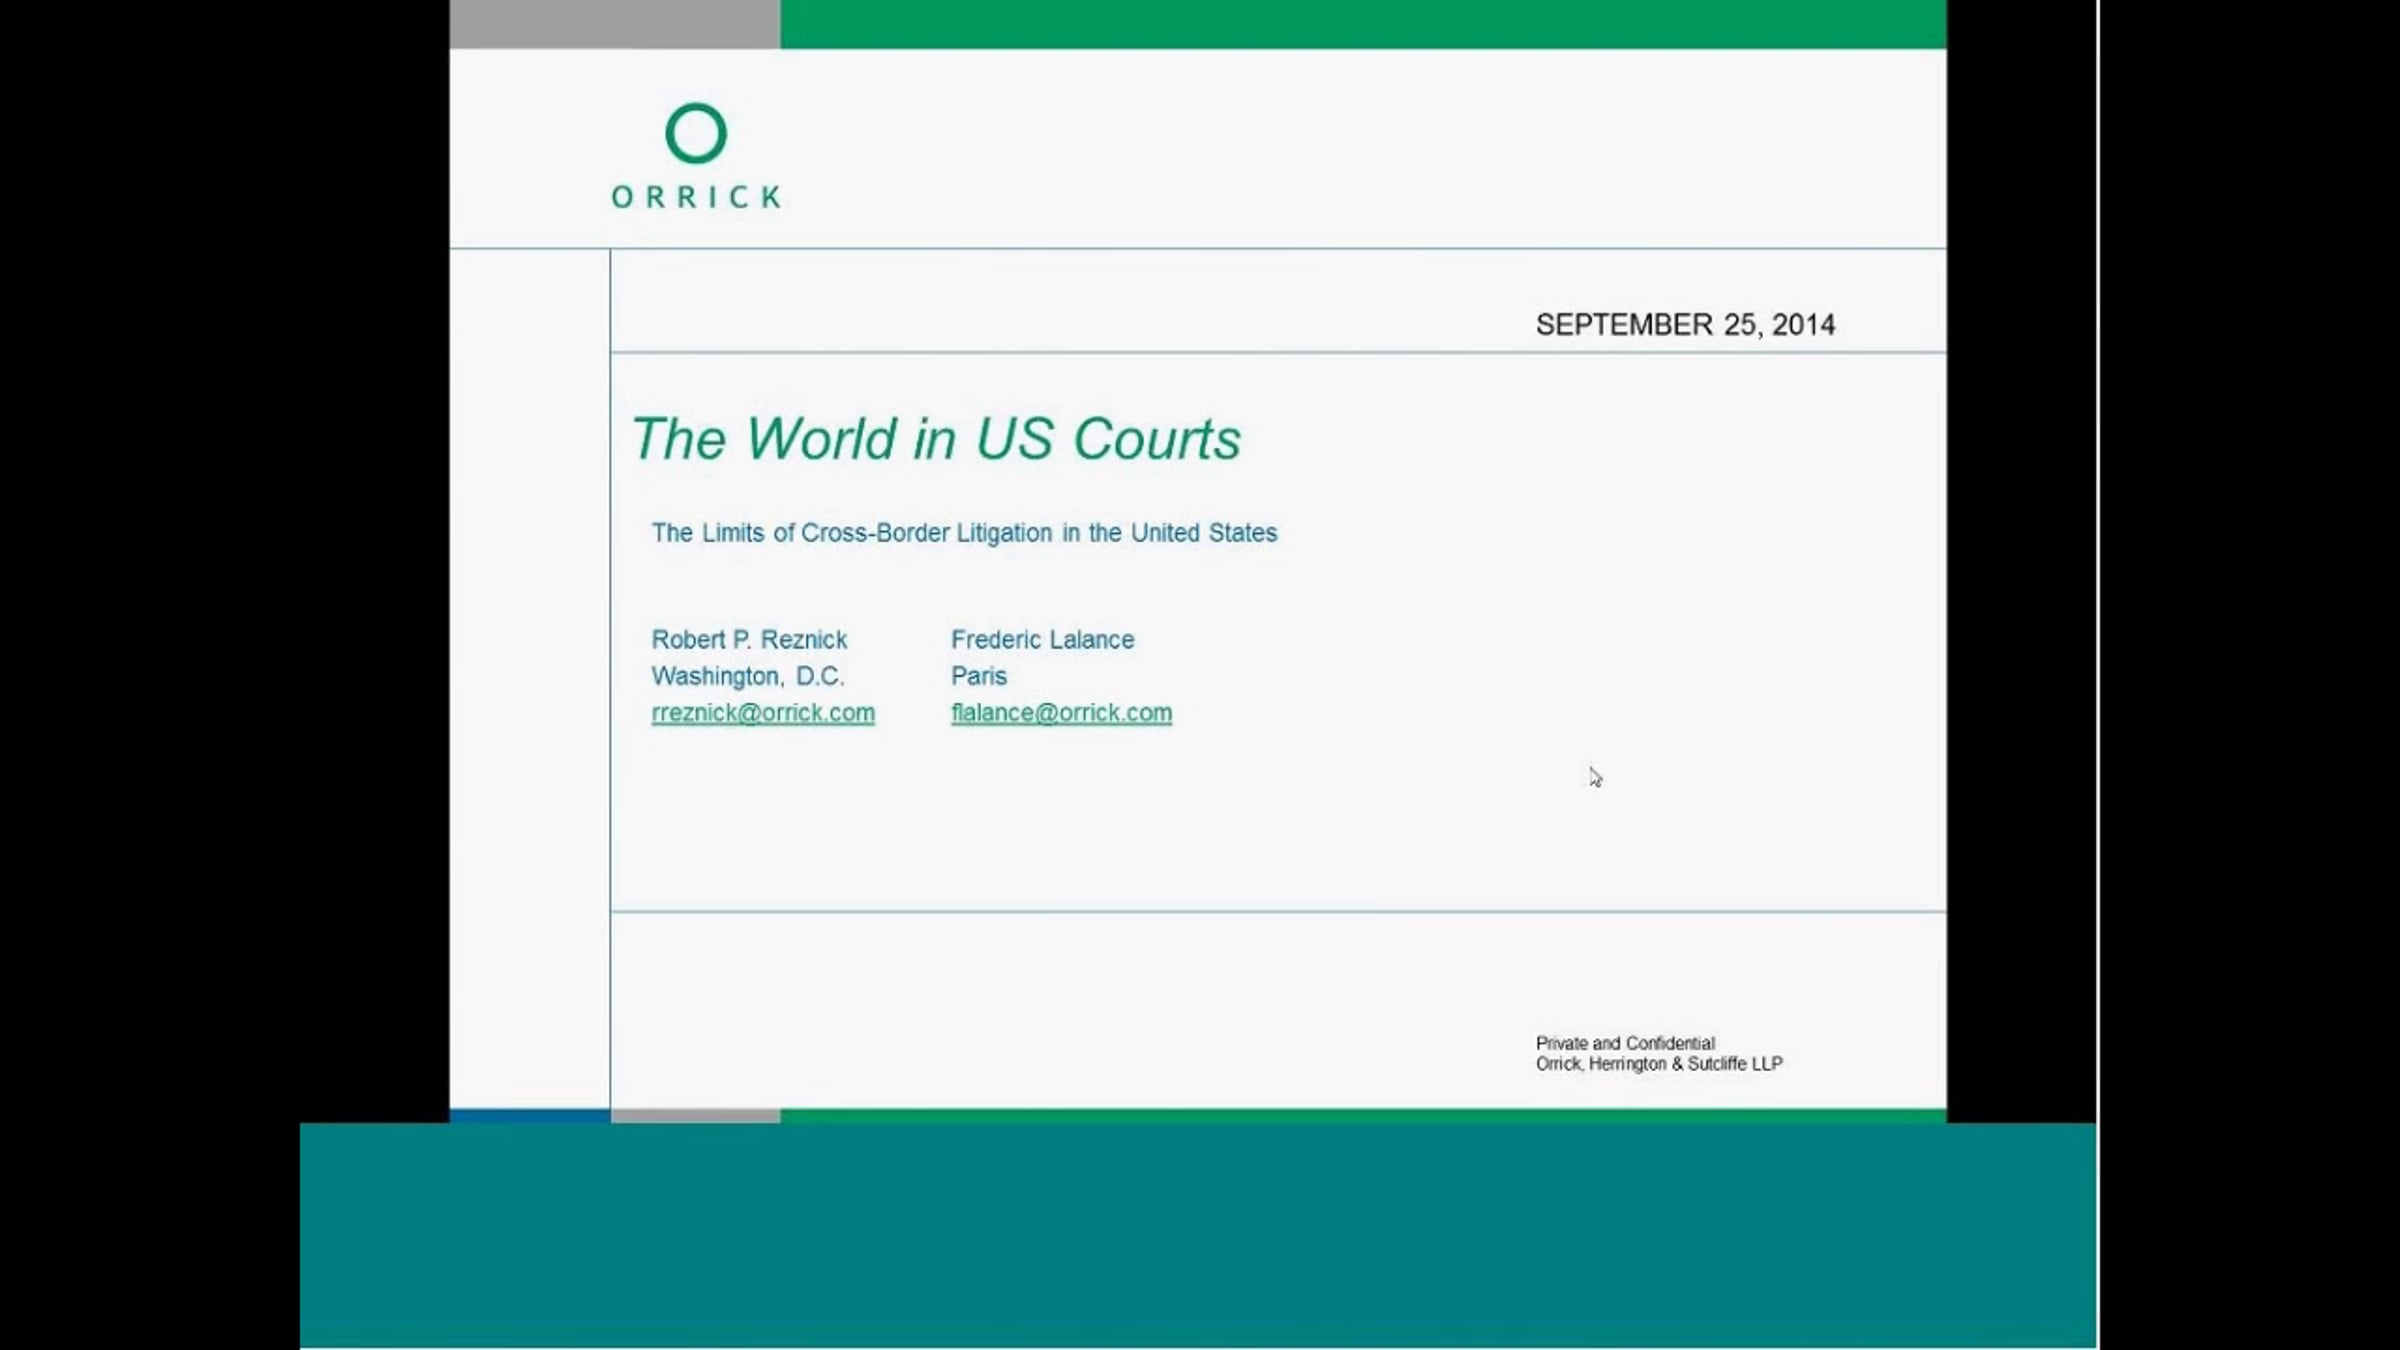Select the title The World in US Courts
This screenshot has height=1350, width=2400.
coord(936,439)
